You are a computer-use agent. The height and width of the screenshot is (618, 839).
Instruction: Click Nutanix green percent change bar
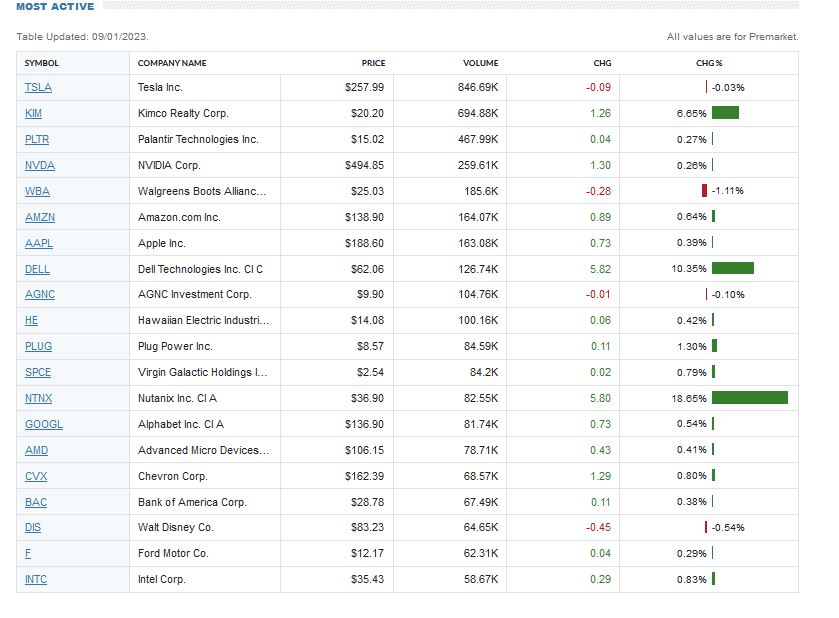pyautogui.click(x=749, y=398)
